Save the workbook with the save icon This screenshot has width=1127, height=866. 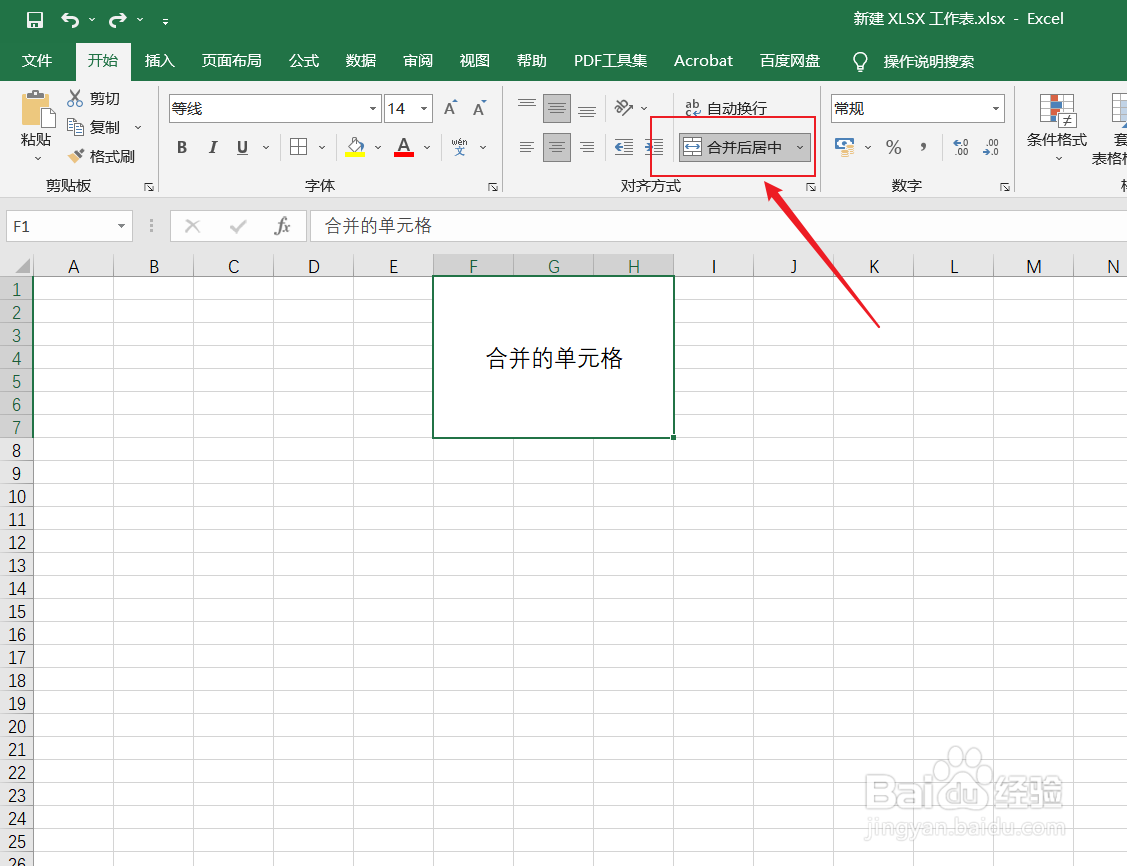34,20
